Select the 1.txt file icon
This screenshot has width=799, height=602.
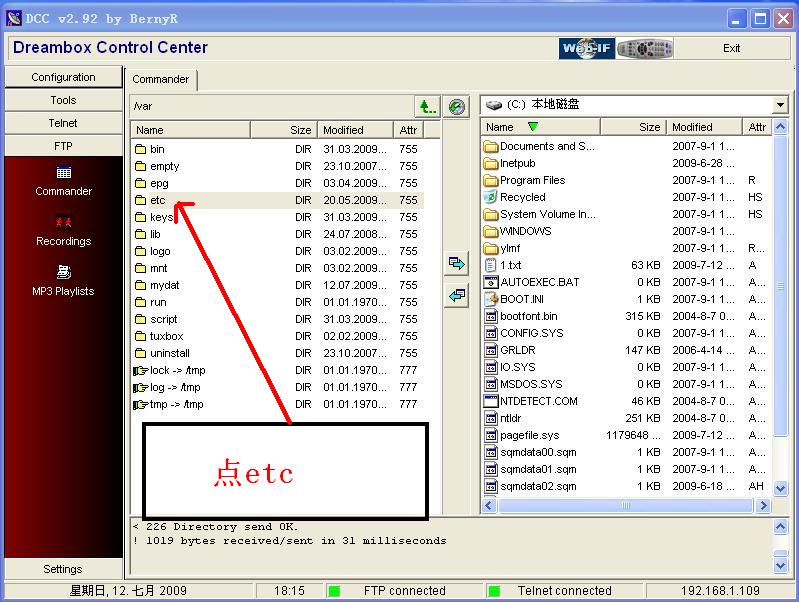(x=491, y=265)
